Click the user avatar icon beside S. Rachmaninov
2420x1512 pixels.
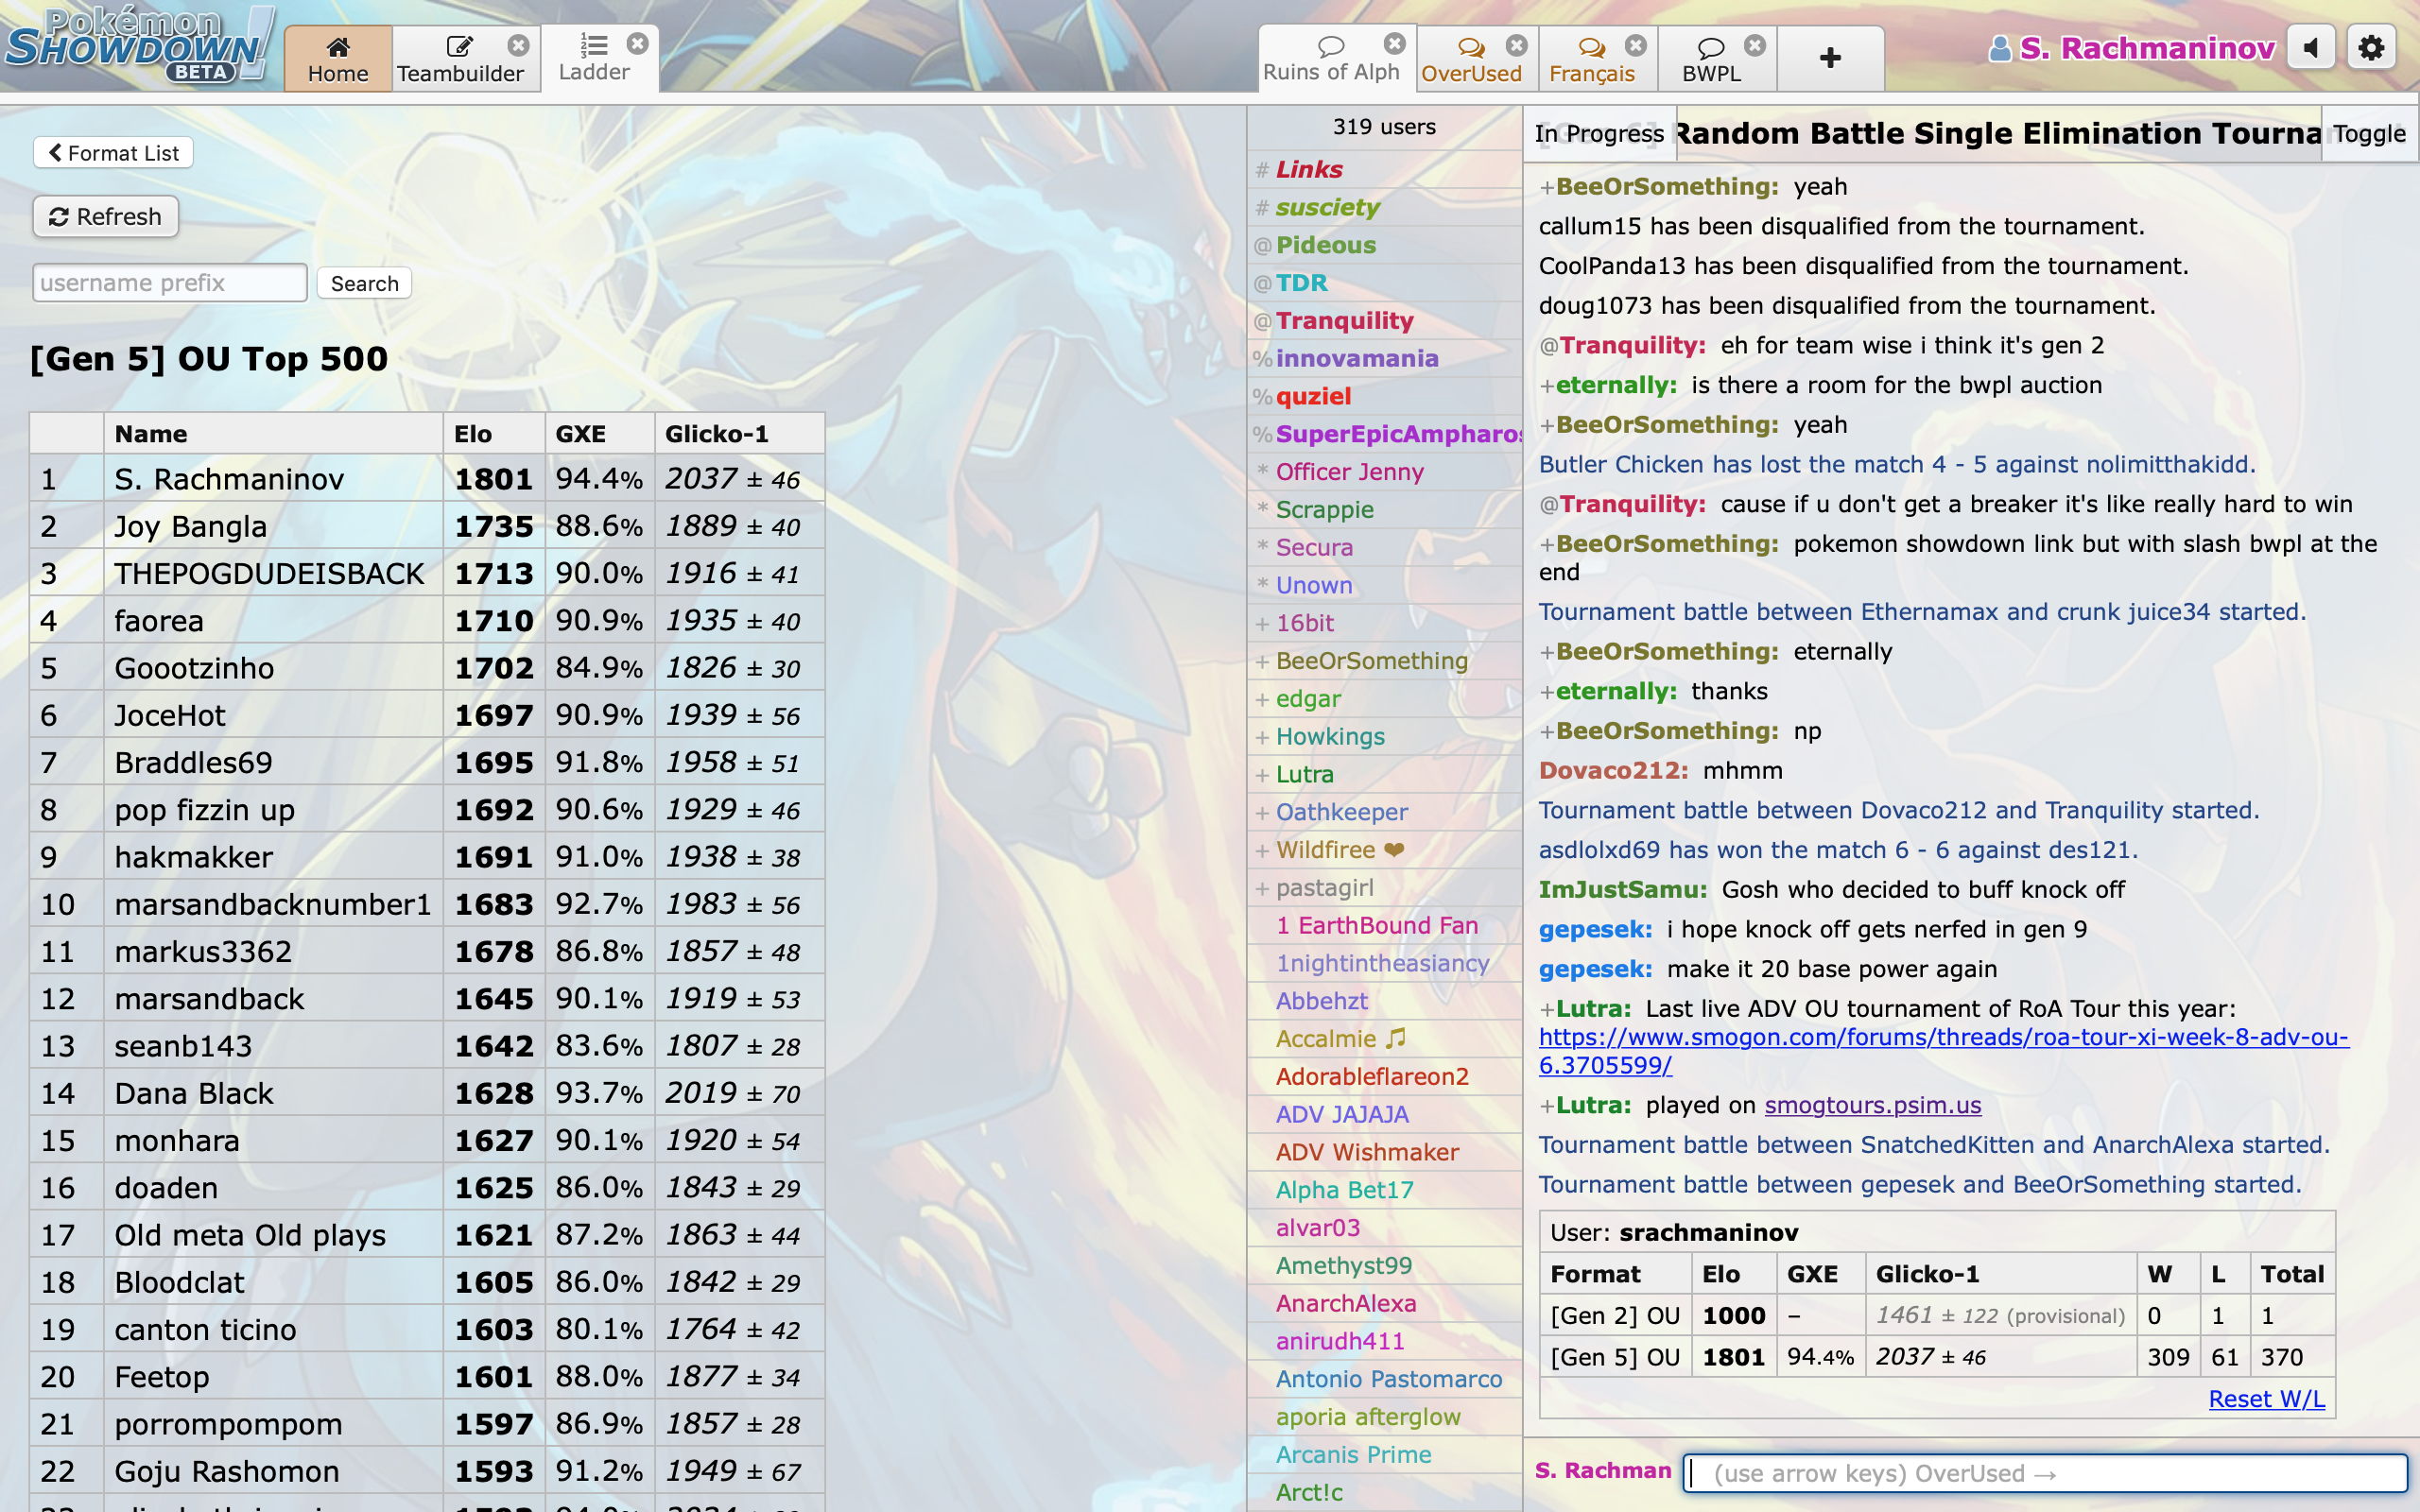(2000, 49)
